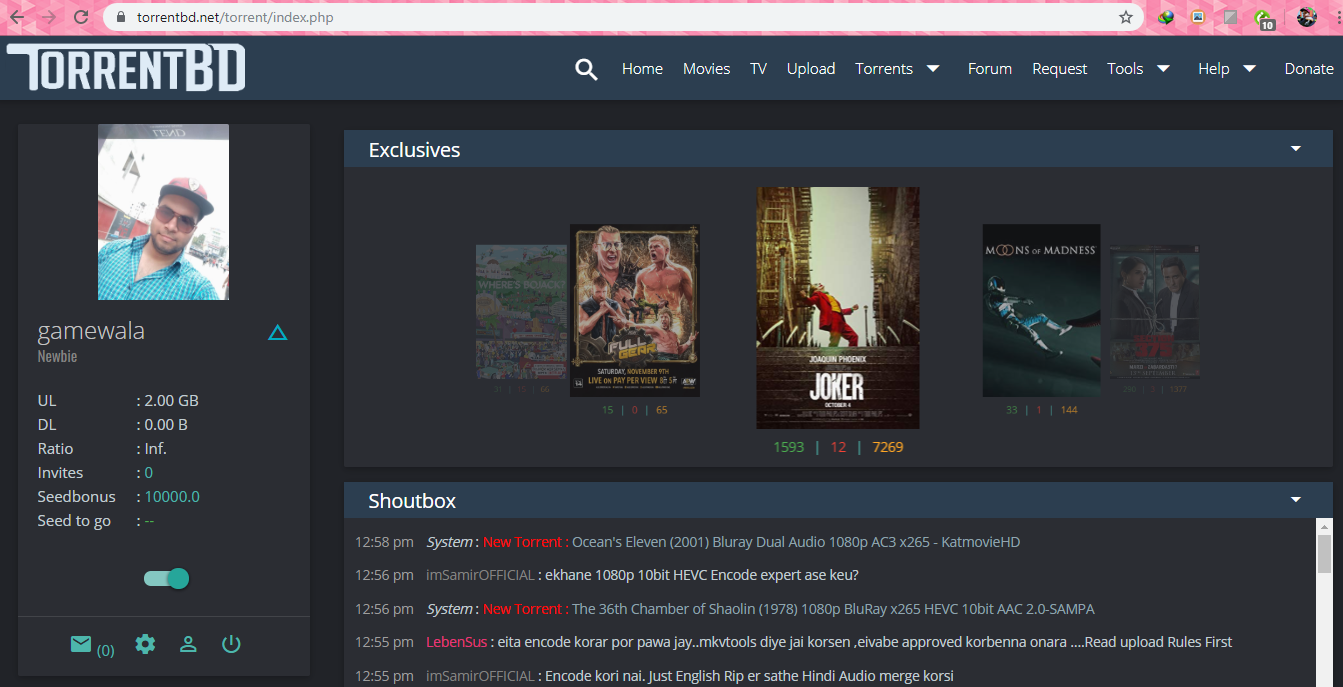The height and width of the screenshot is (687, 1343).
Task: Toggle the teal switch in profile panel
Action: click(x=166, y=578)
